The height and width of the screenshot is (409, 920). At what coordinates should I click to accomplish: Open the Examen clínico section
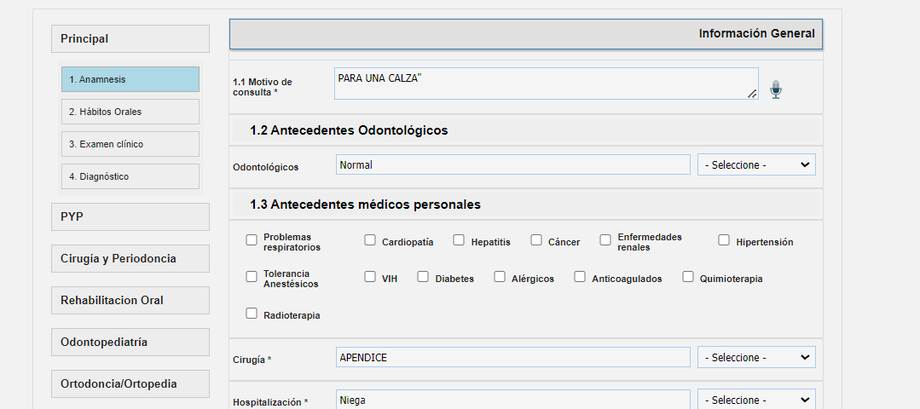[x=130, y=144]
